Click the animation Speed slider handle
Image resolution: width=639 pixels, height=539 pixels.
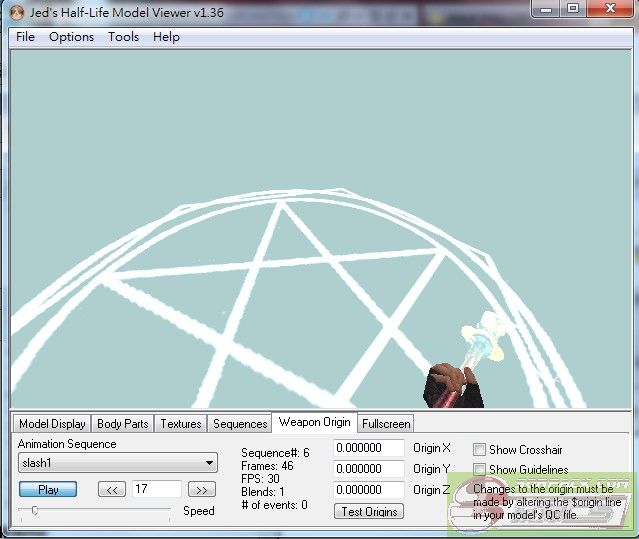click(35, 510)
